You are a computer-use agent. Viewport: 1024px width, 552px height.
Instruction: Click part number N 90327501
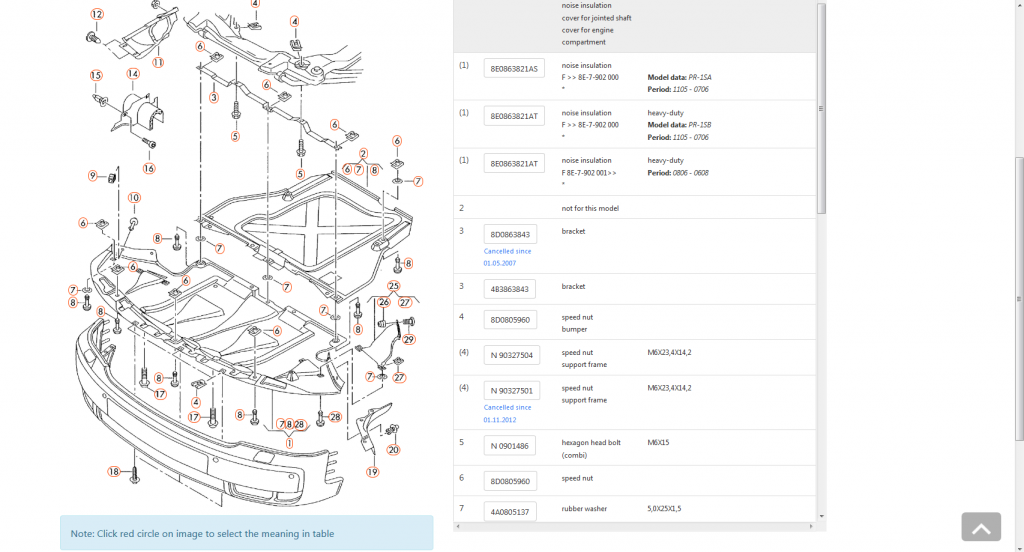point(512,390)
